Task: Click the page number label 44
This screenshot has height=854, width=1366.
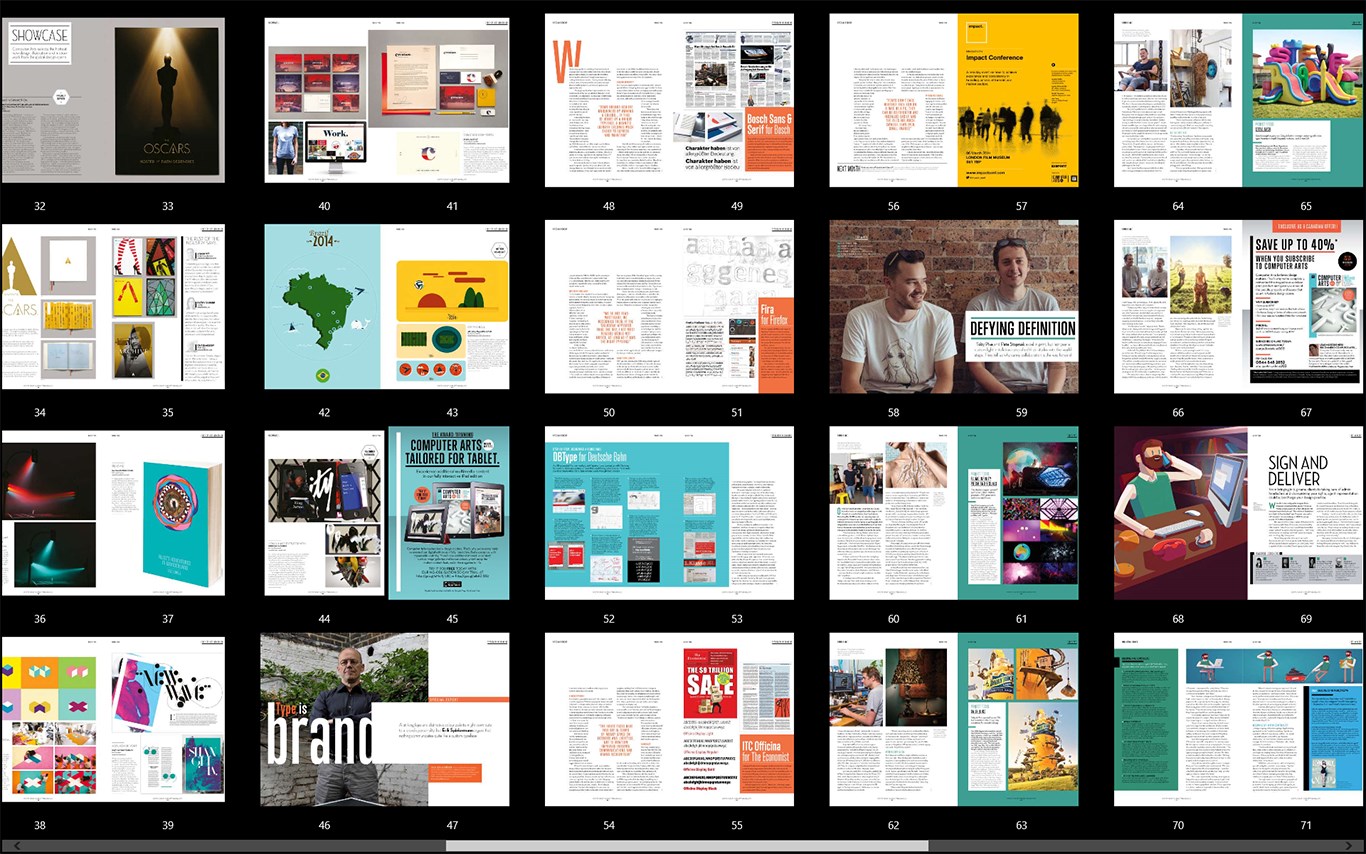Action: (324, 620)
